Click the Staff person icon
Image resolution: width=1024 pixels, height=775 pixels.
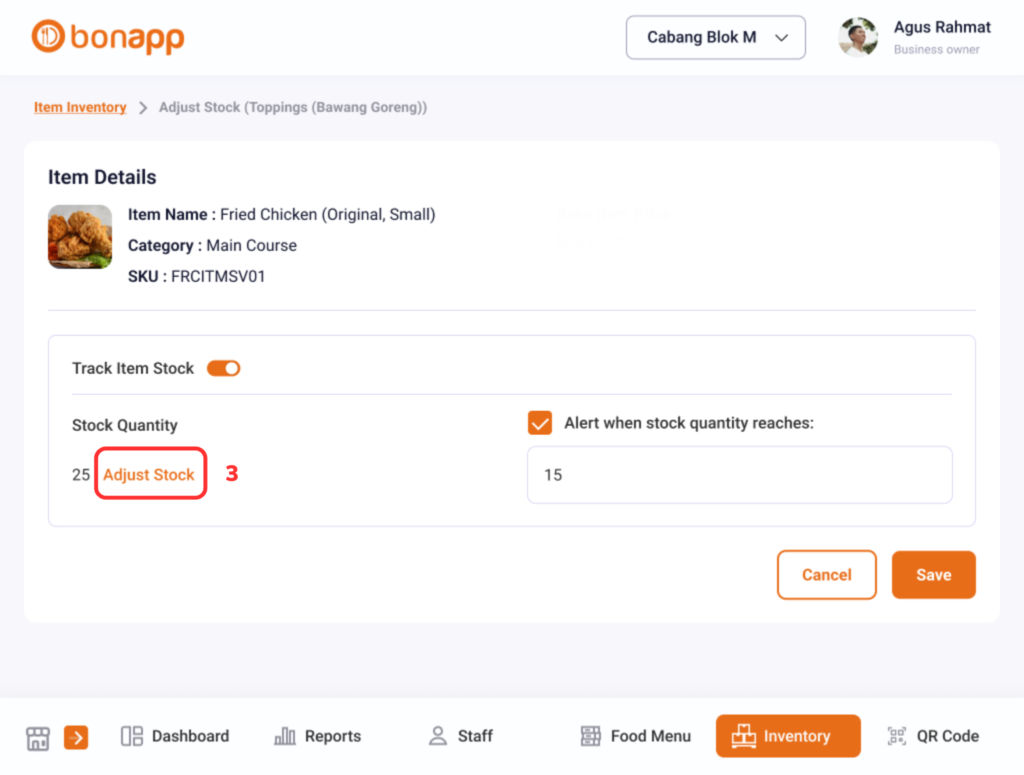[x=437, y=736]
